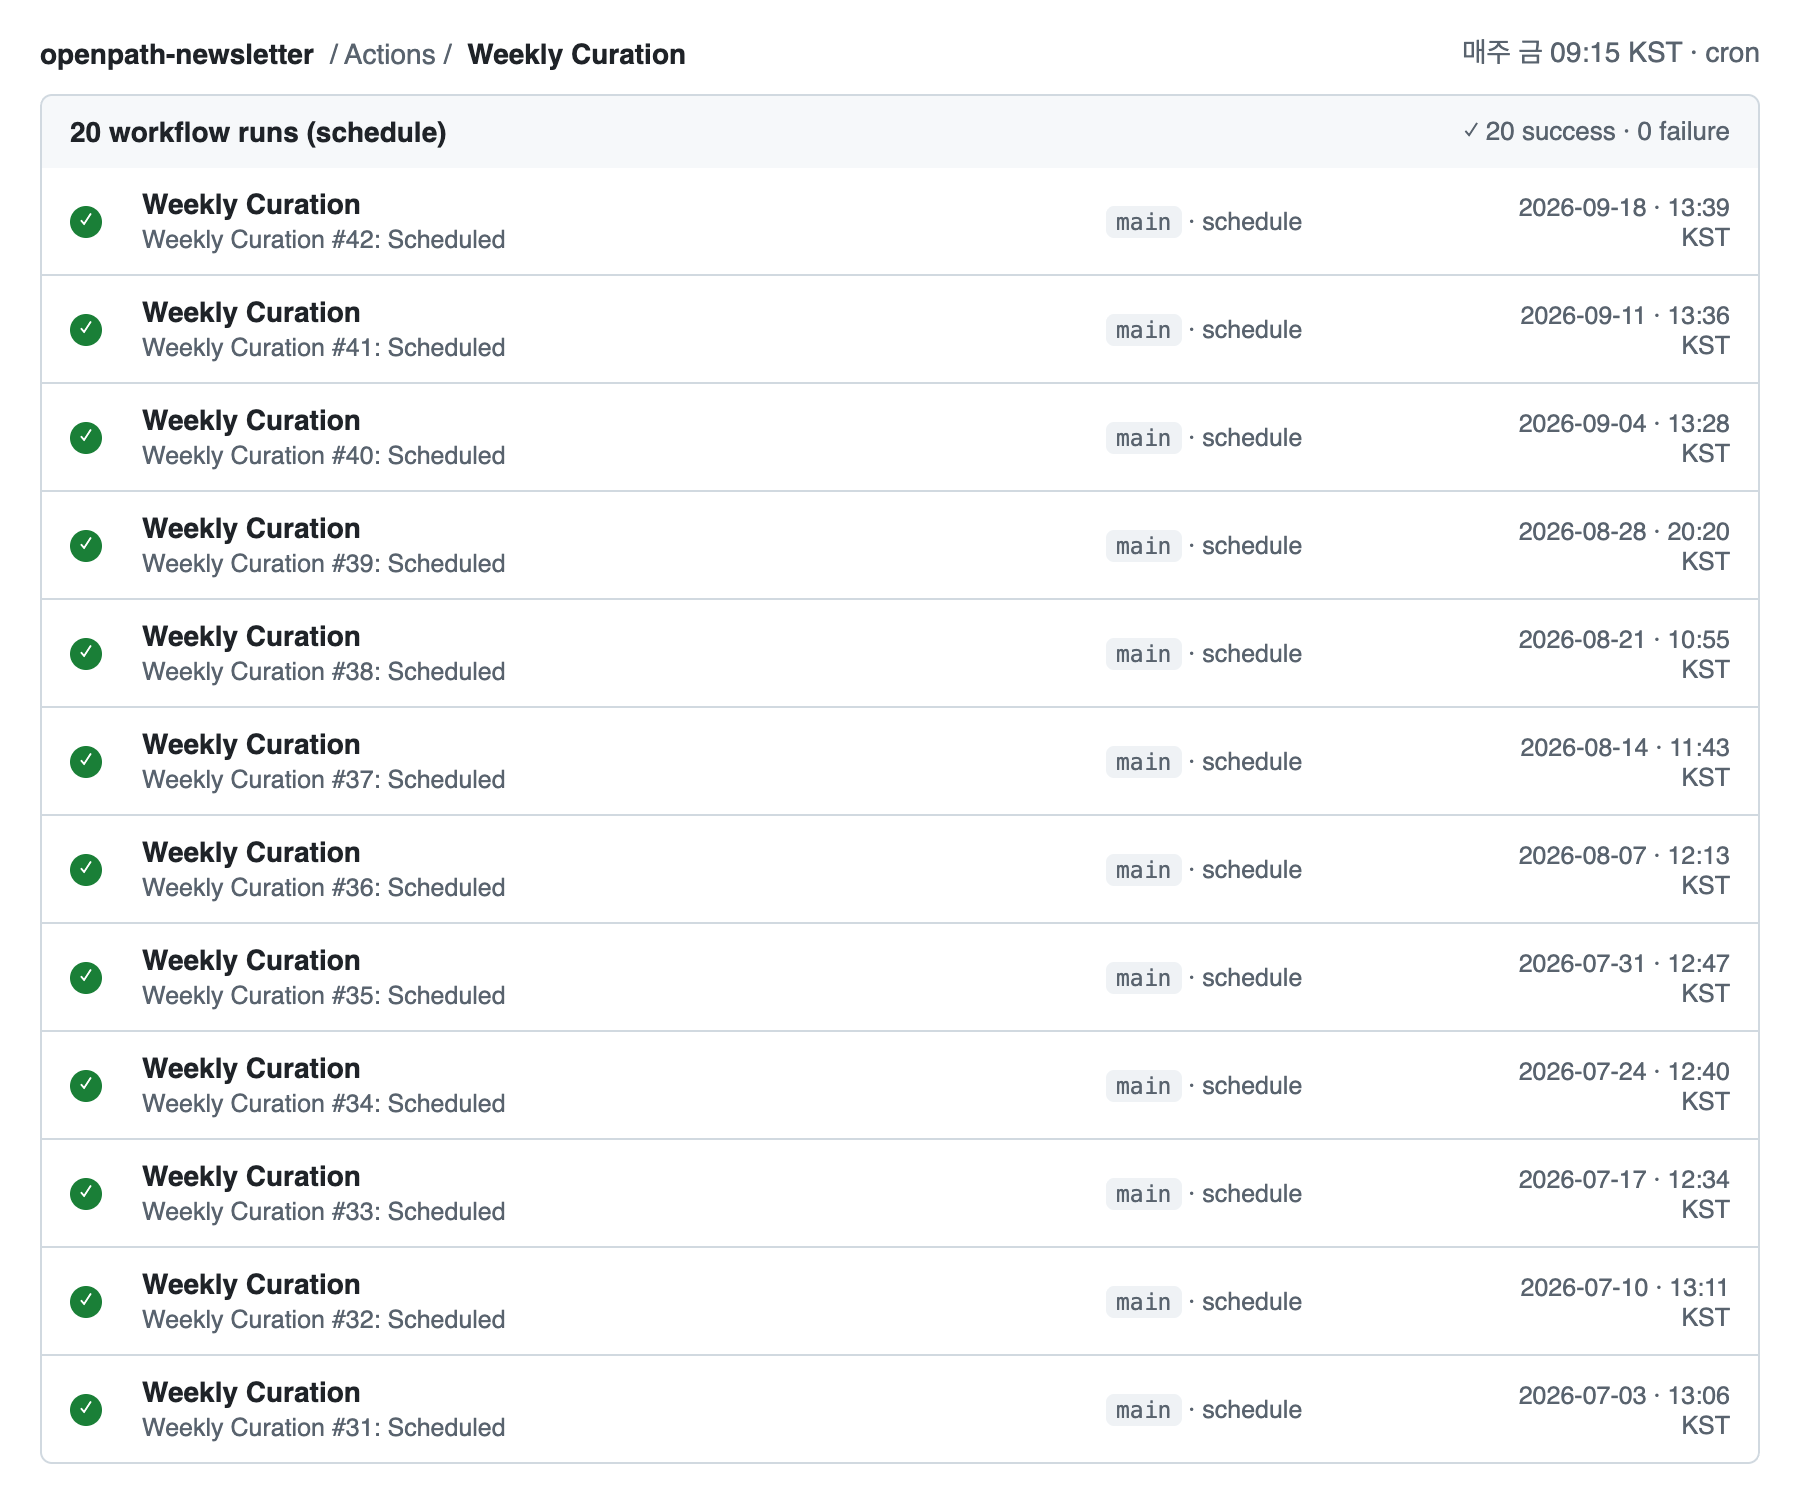This screenshot has height=1500, width=1800.
Task: Select the text 'Weekly Curation #40: Scheduled'
Action: [324, 456]
